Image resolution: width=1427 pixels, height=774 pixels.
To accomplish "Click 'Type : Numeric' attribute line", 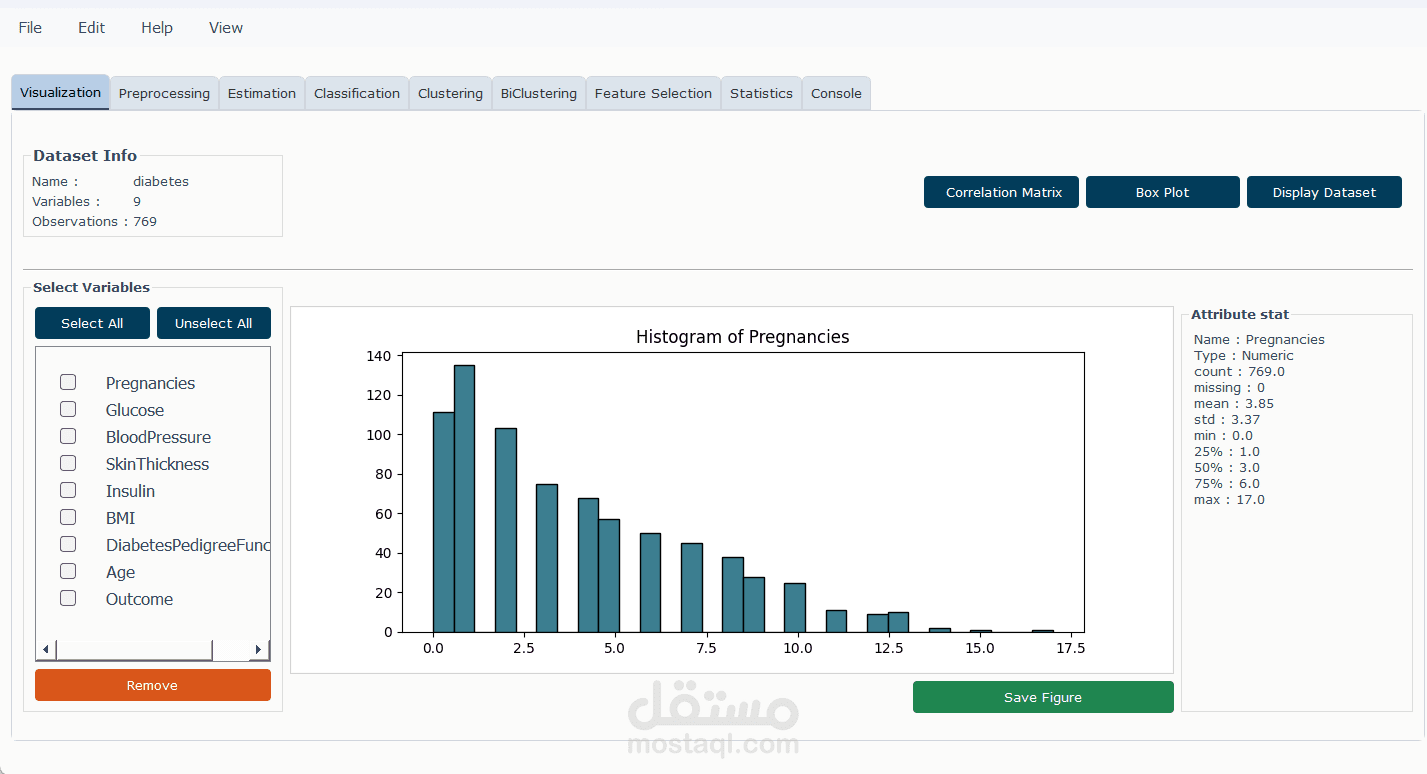I will (x=1243, y=356).
